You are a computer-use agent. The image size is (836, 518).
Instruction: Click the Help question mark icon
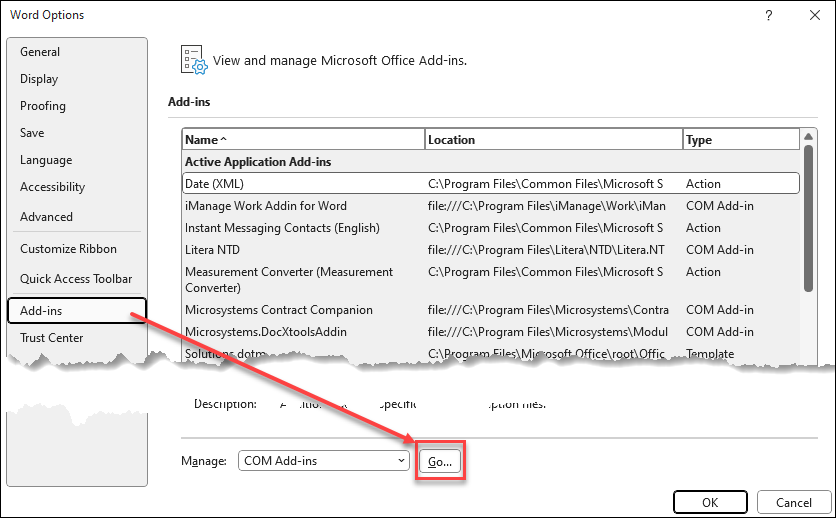[768, 15]
